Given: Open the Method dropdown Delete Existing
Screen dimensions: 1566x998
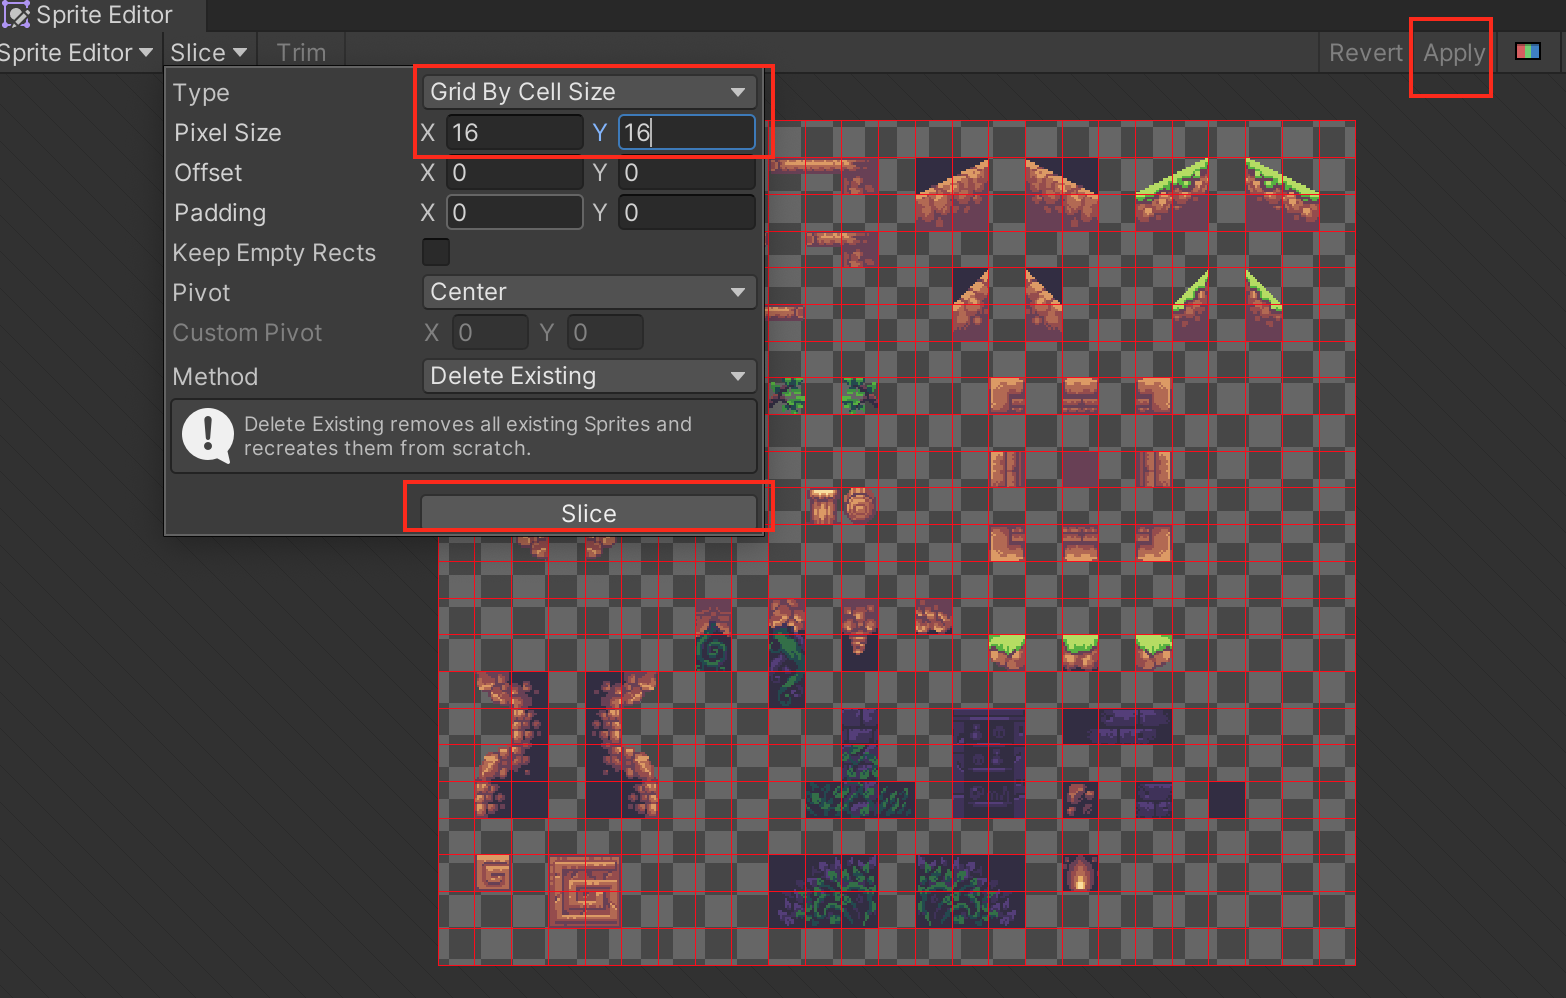Looking at the screenshot, I should [589, 376].
